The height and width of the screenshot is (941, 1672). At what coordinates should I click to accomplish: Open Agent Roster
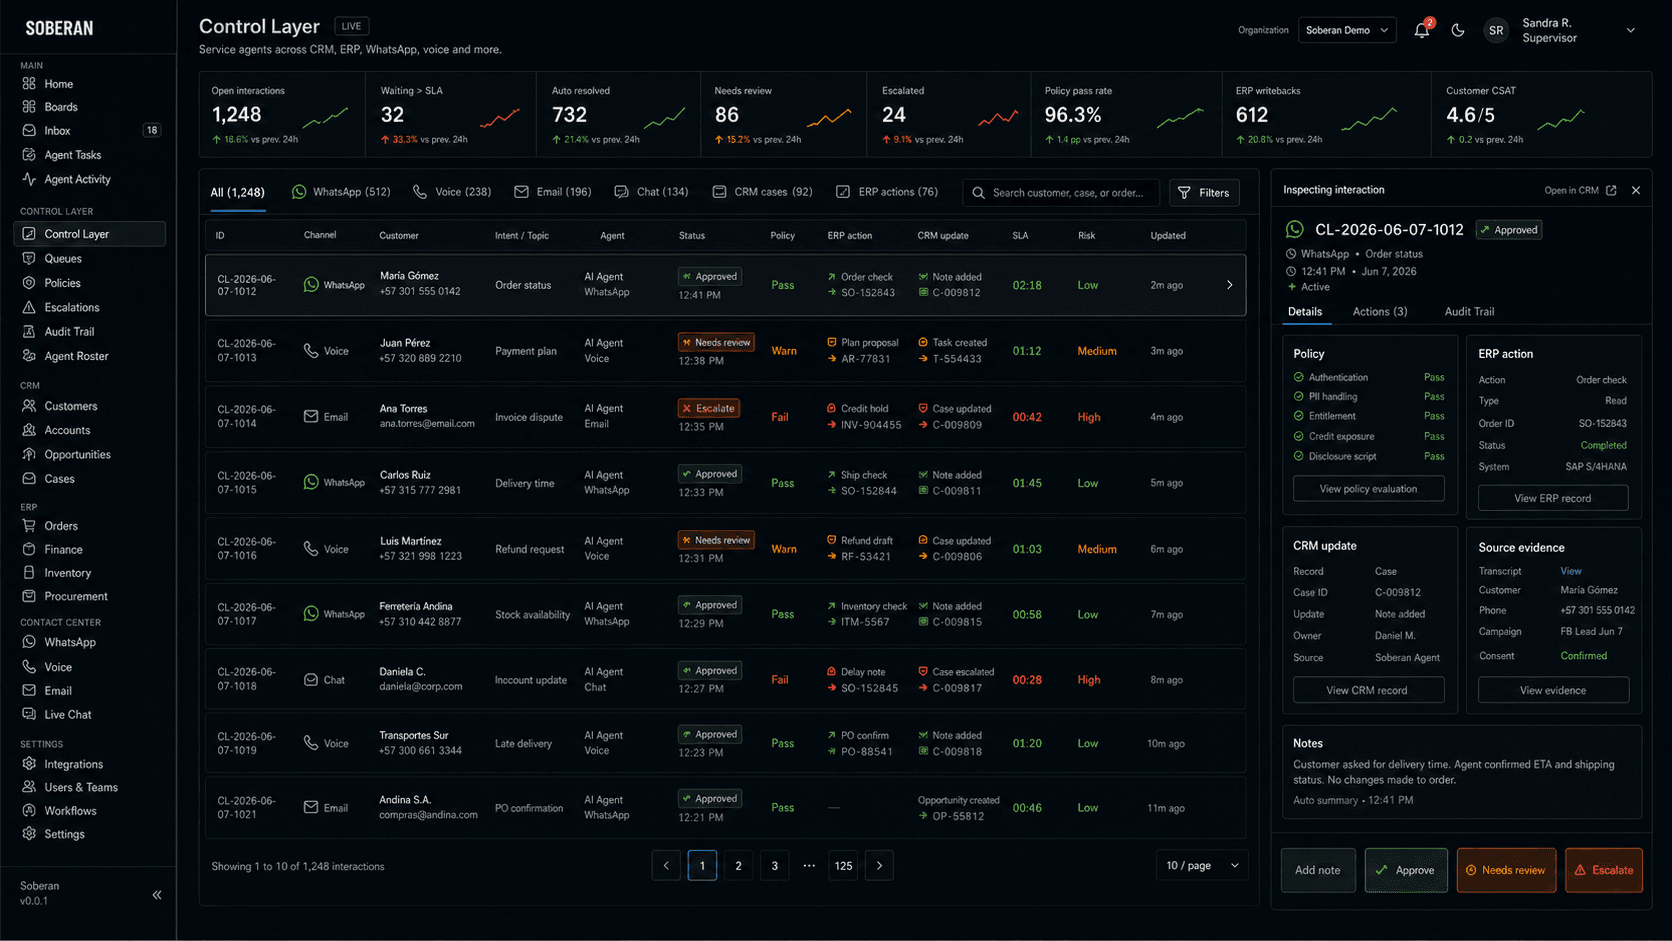76,356
